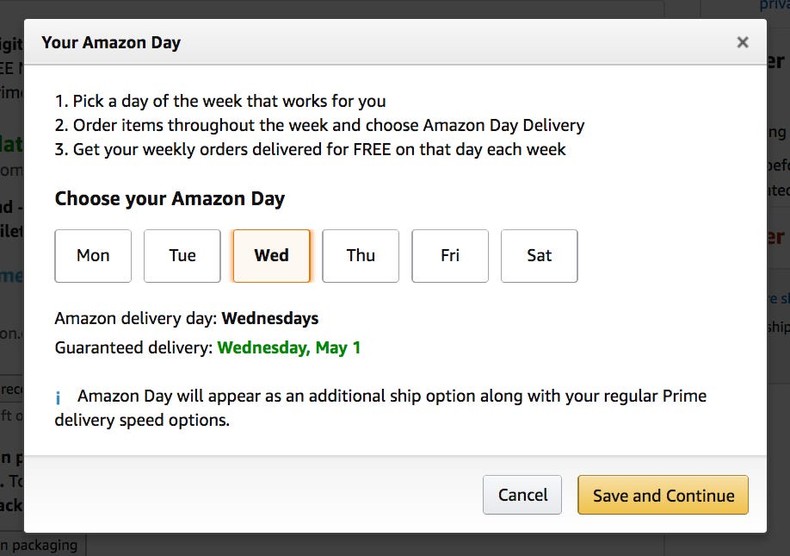
Task: Click the blue info icon
Action: pos(59,398)
